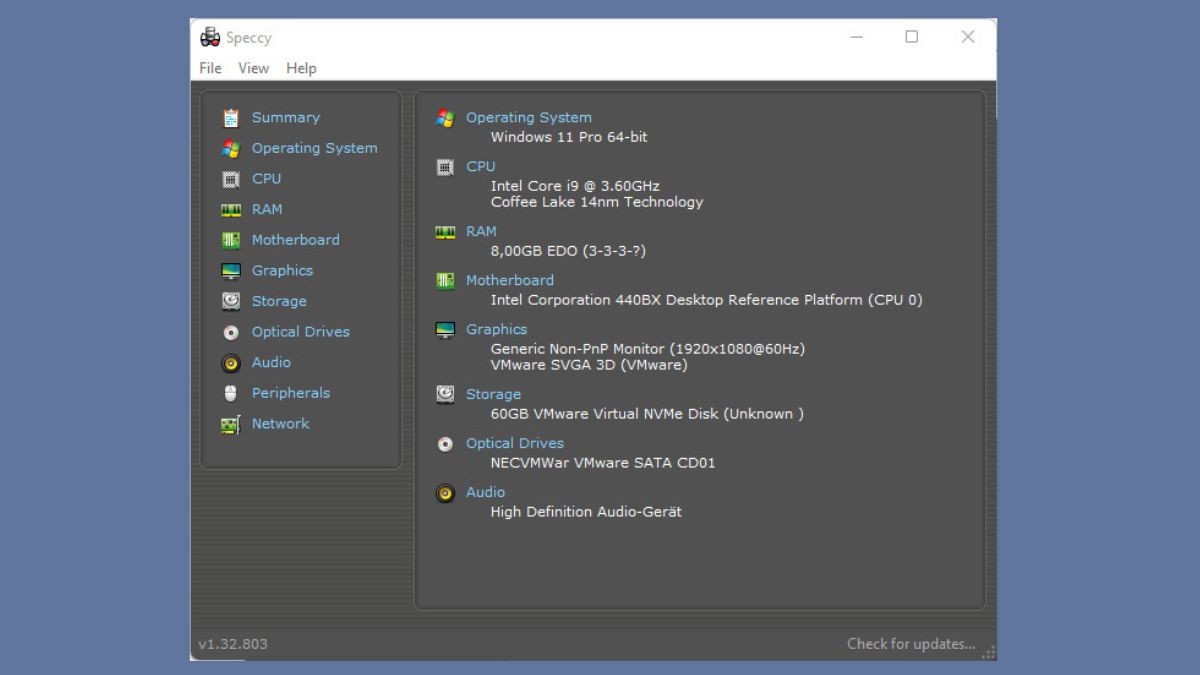The height and width of the screenshot is (675, 1200).
Task: Click the RAM icon in summary panel
Action: pyautogui.click(x=445, y=232)
